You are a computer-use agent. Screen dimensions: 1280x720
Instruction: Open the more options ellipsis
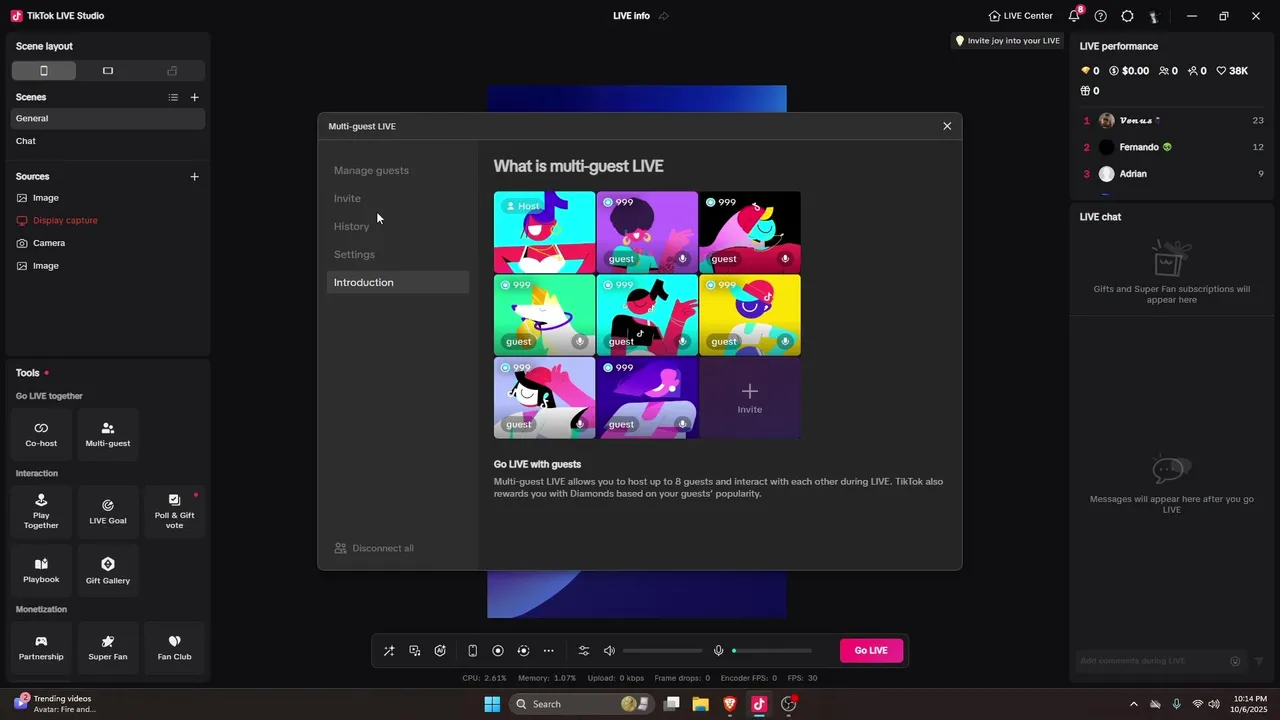coord(549,651)
